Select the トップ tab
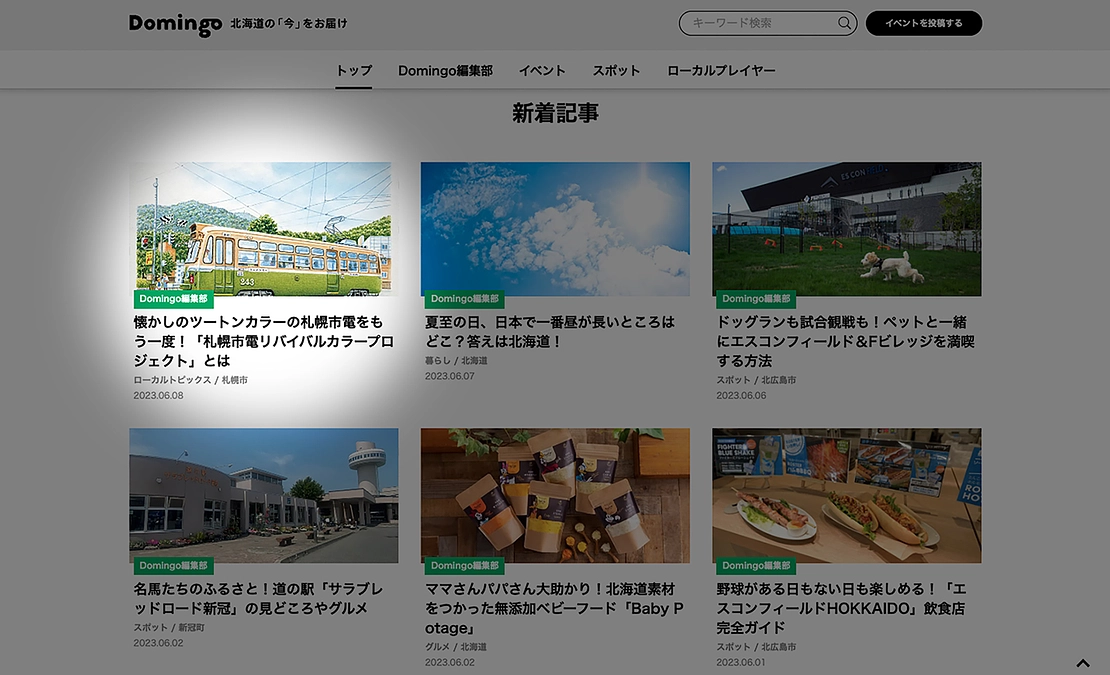 [354, 70]
